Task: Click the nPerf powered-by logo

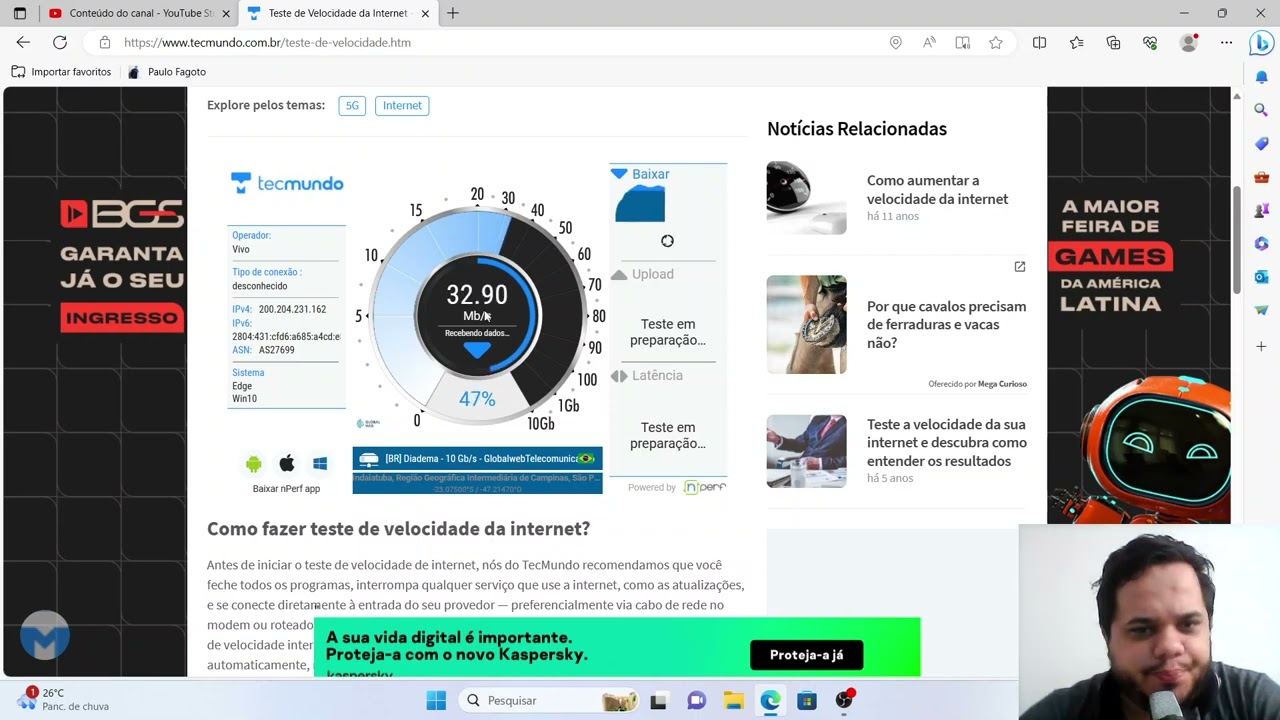Action: 704,487
